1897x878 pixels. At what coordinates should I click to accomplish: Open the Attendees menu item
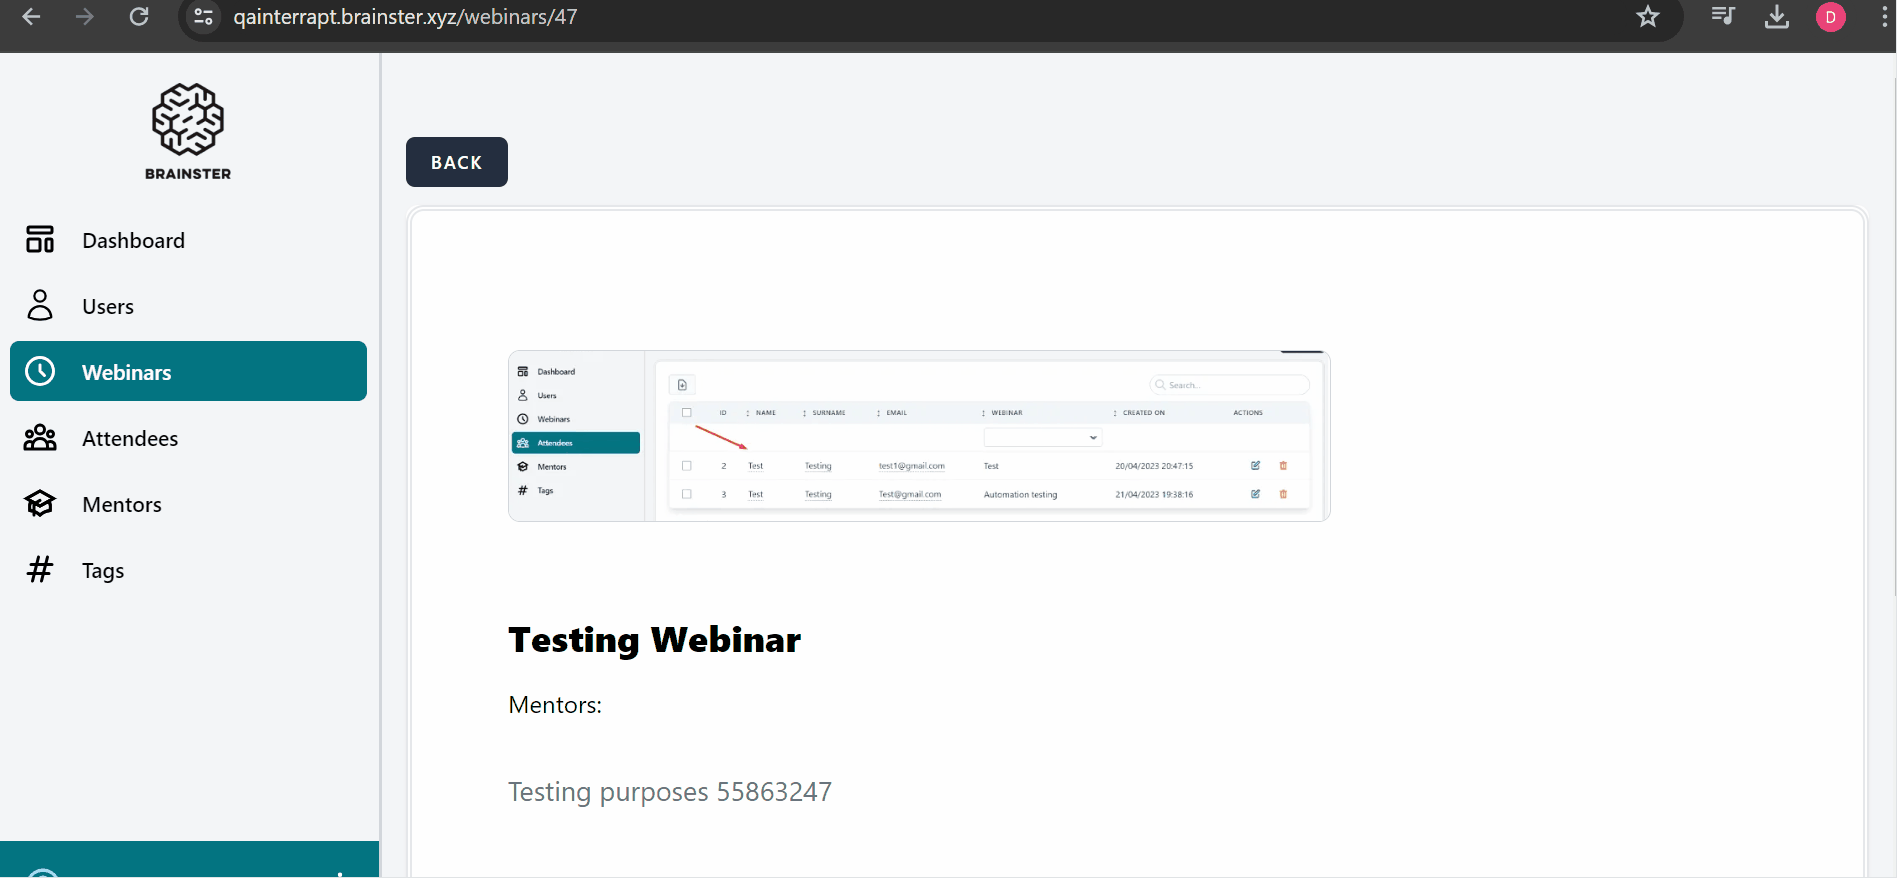click(x=130, y=438)
